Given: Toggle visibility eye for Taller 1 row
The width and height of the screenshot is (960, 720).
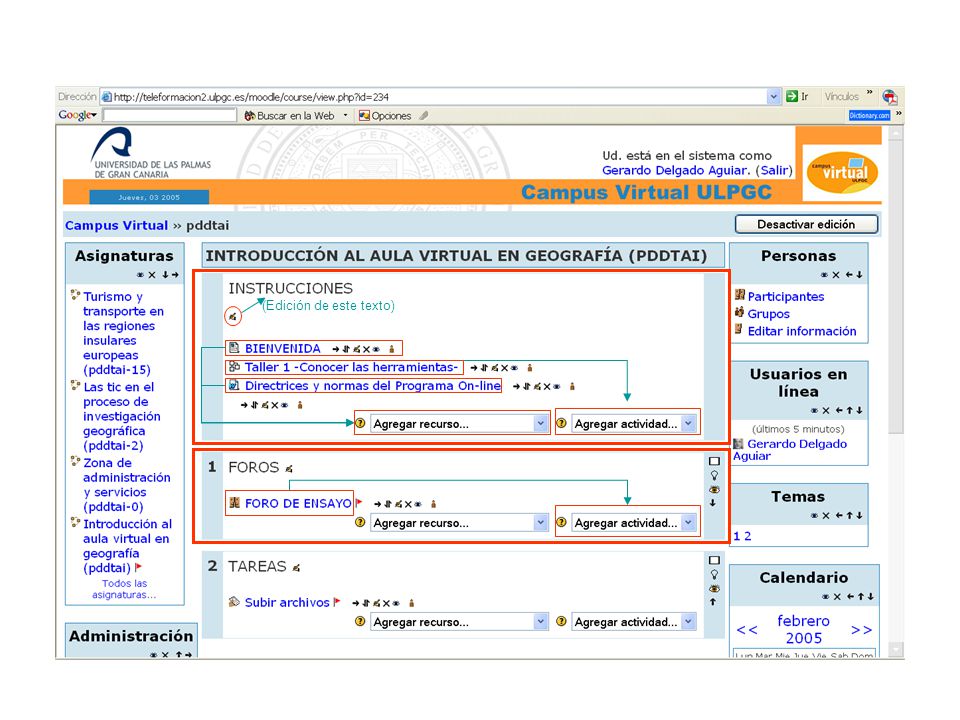Looking at the screenshot, I should click(514, 368).
